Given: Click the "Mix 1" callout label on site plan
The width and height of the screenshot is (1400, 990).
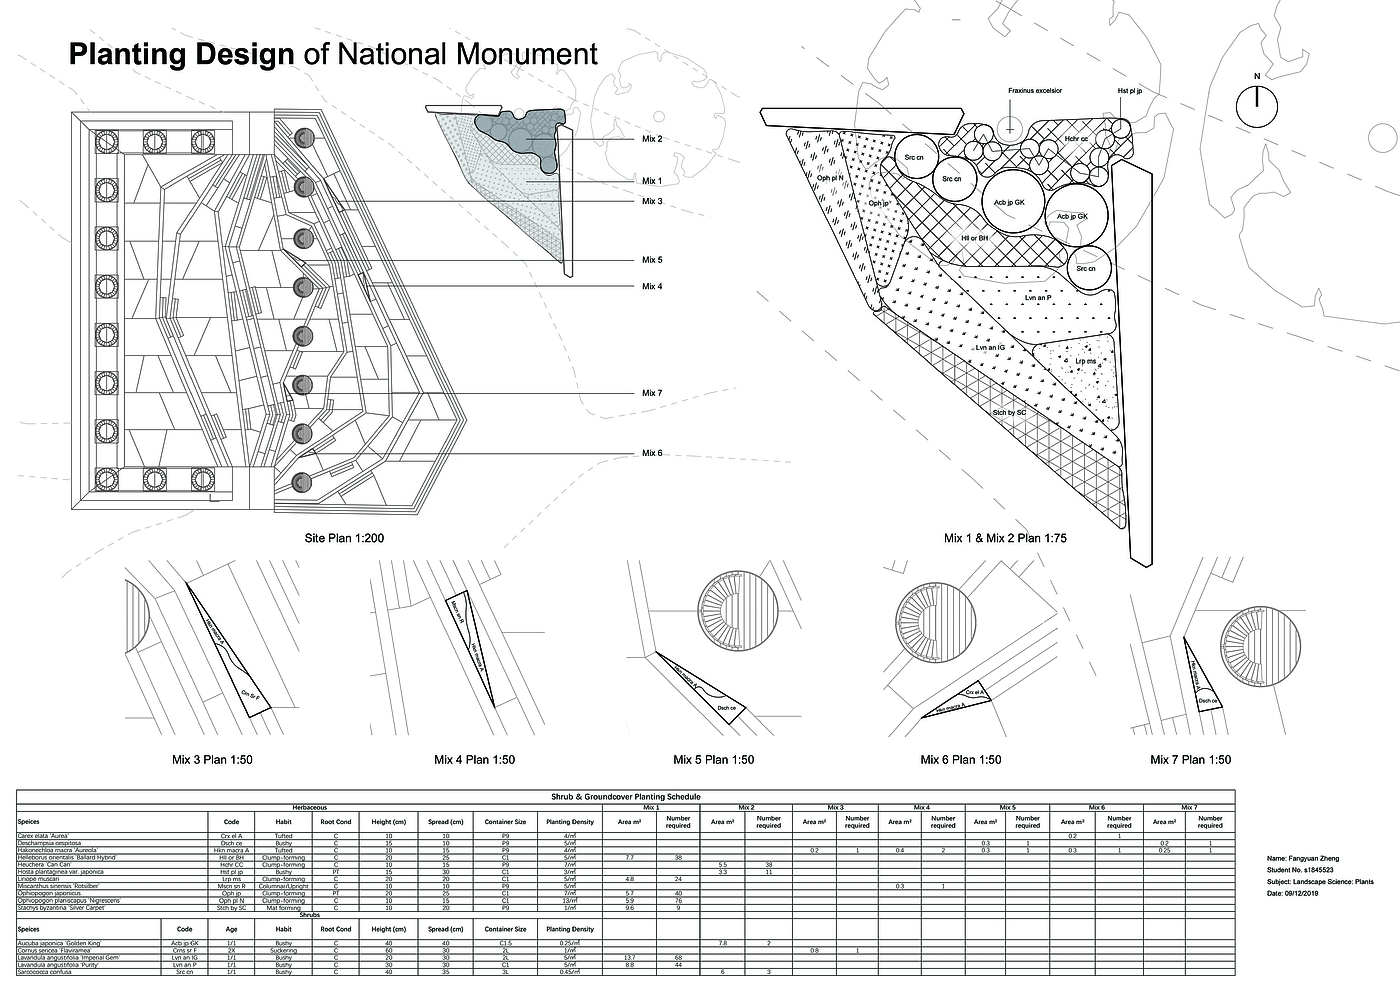Looking at the screenshot, I should (x=652, y=181).
